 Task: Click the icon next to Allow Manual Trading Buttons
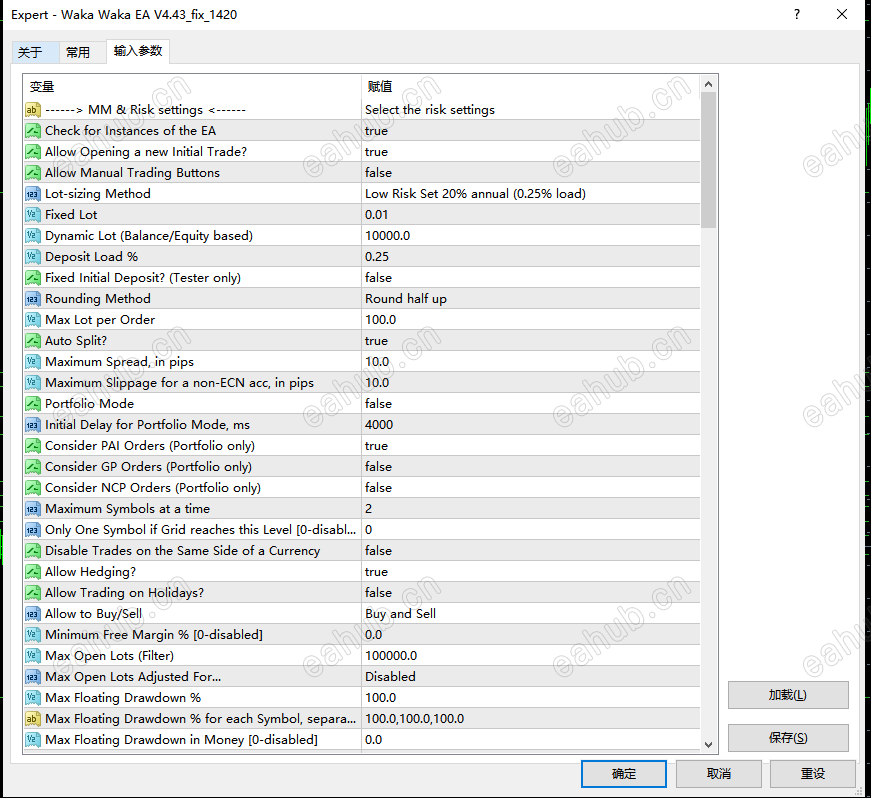tap(33, 173)
